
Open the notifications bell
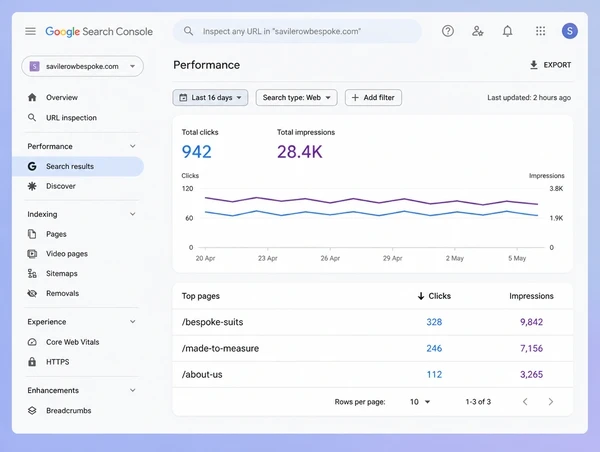[507, 31]
